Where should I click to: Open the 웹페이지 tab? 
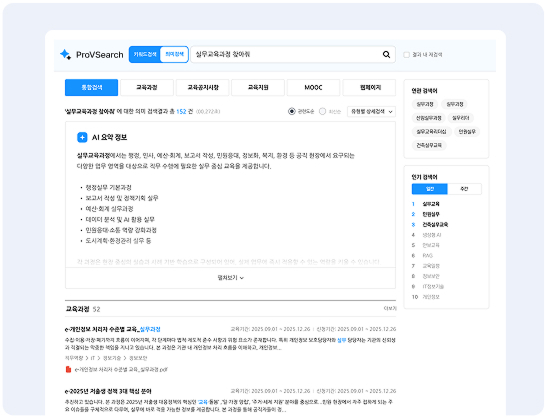[369, 87]
